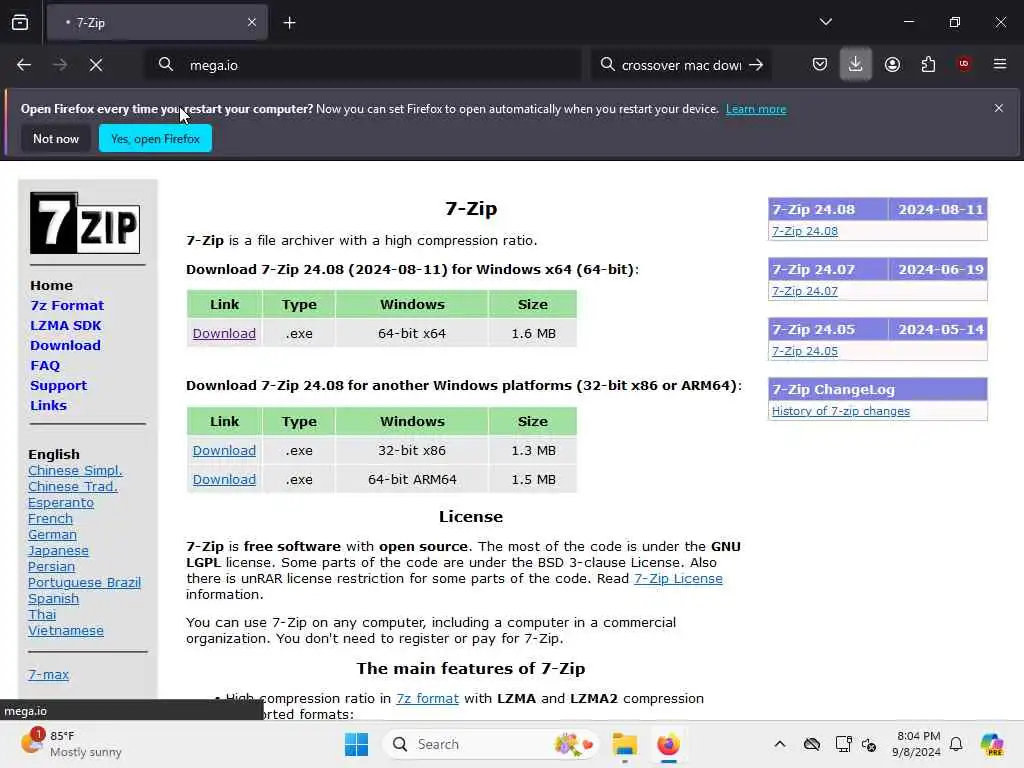Screen dimensions: 1024x768
Task: Open the extensions puzzle icon
Action: point(928,64)
